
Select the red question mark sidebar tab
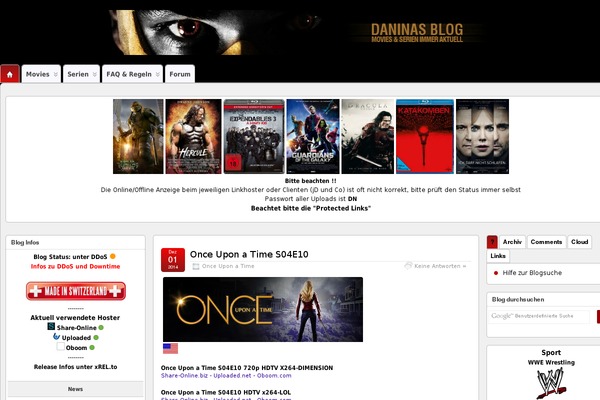pyautogui.click(x=492, y=242)
